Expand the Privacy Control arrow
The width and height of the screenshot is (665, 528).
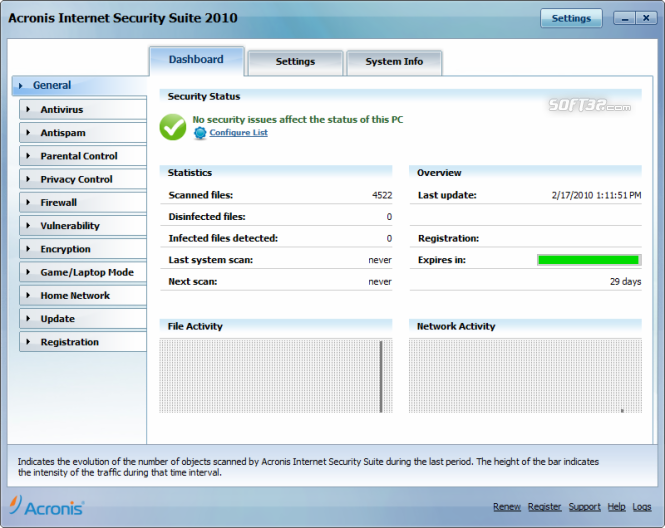[28, 179]
